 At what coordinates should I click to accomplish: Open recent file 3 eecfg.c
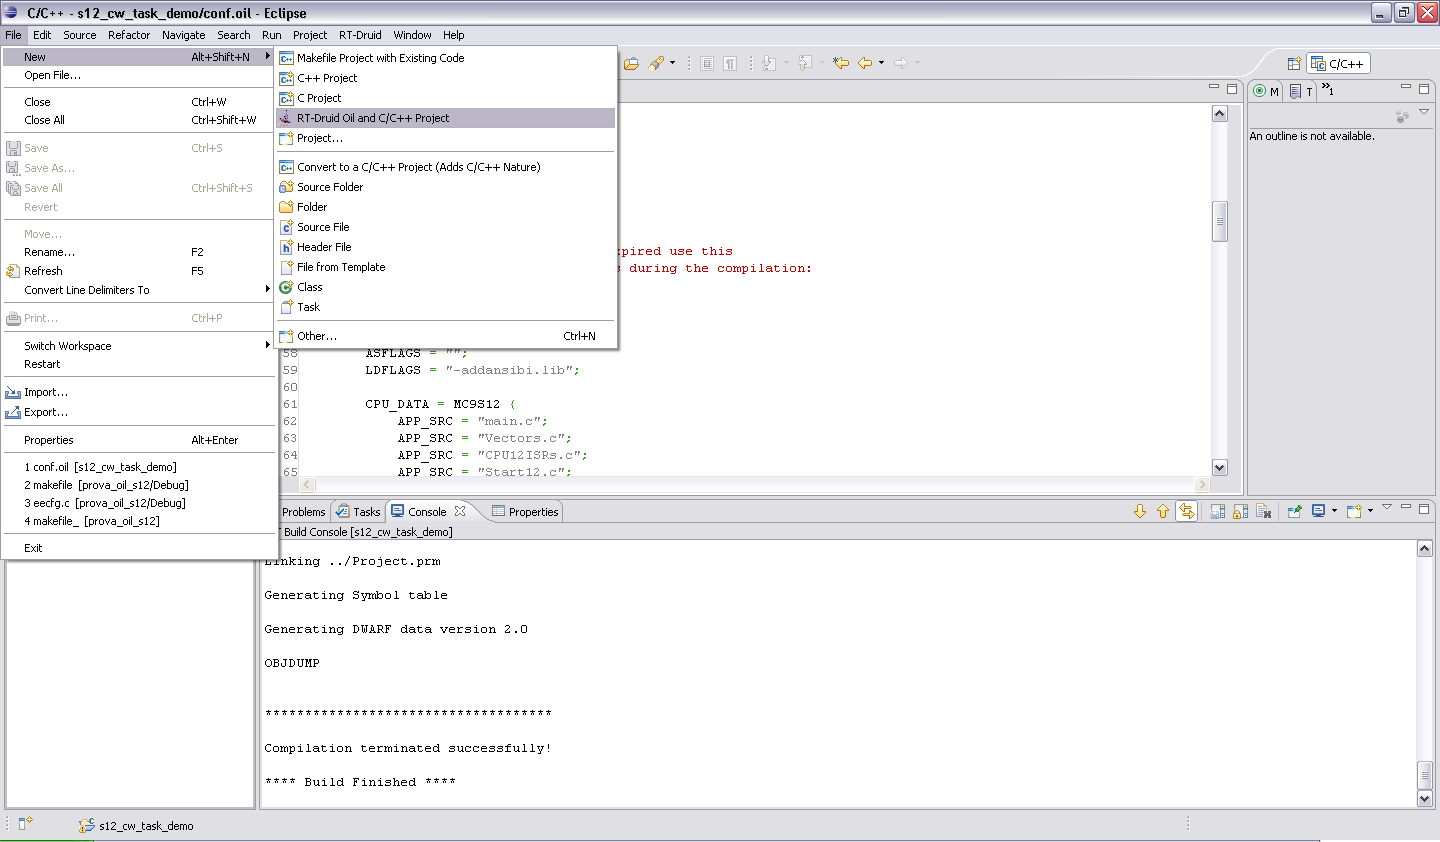click(x=139, y=503)
